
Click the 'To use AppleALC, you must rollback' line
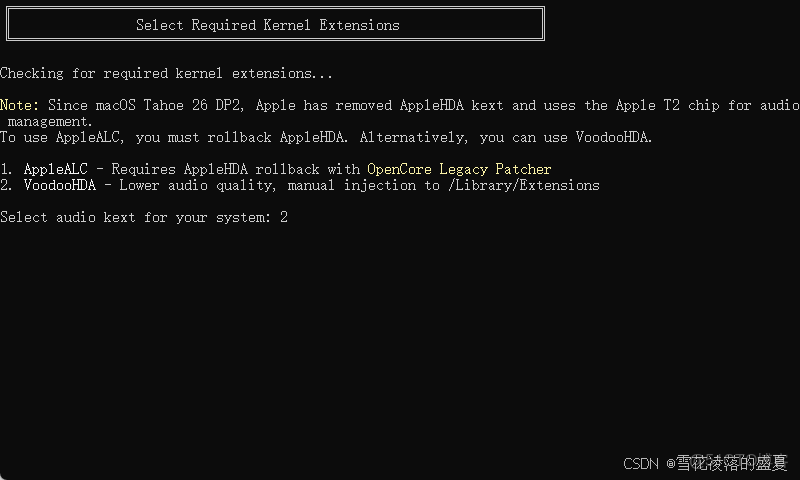pos(326,137)
